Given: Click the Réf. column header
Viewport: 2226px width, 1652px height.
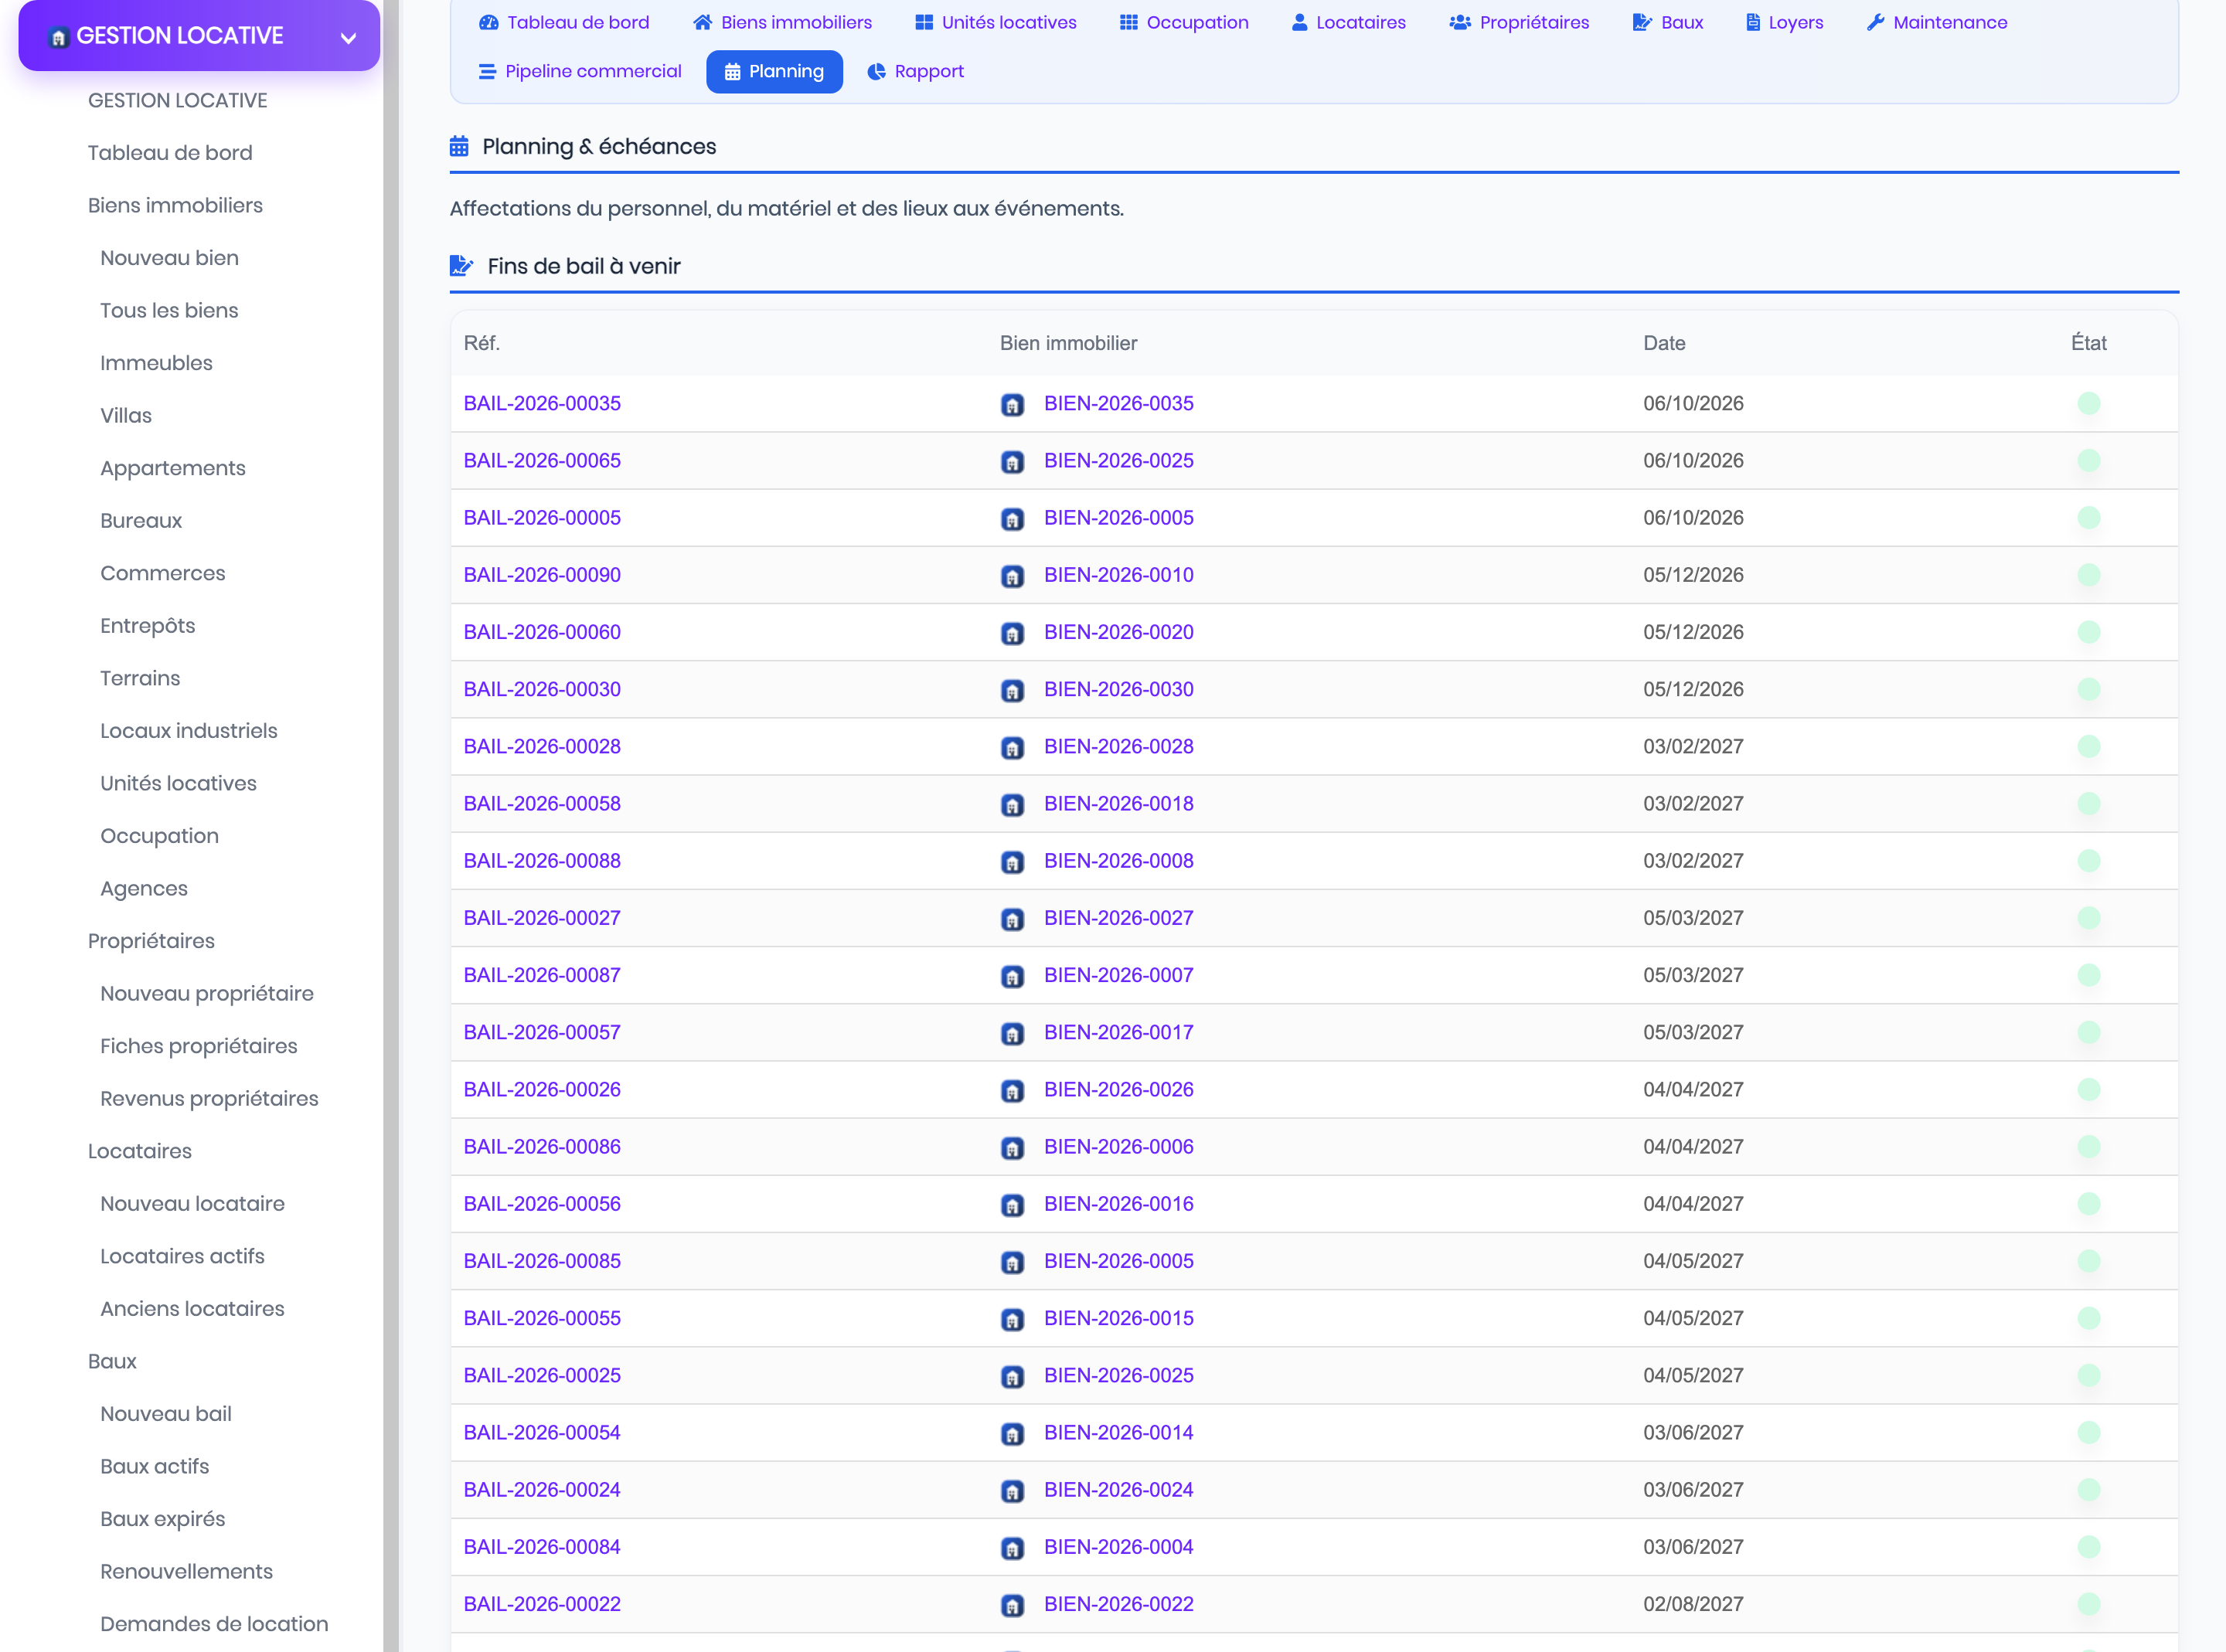Looking at the screenshot, I should (481, 343).
